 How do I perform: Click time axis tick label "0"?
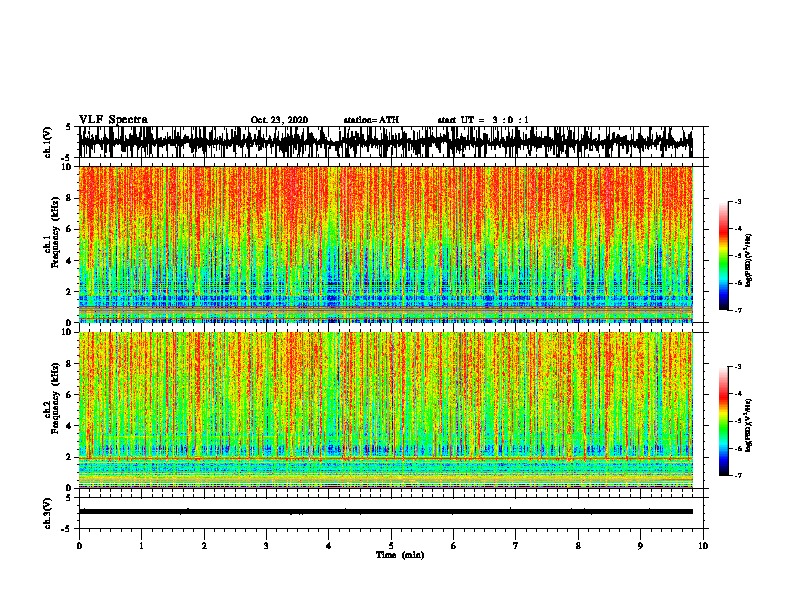(x=79, y=546)
